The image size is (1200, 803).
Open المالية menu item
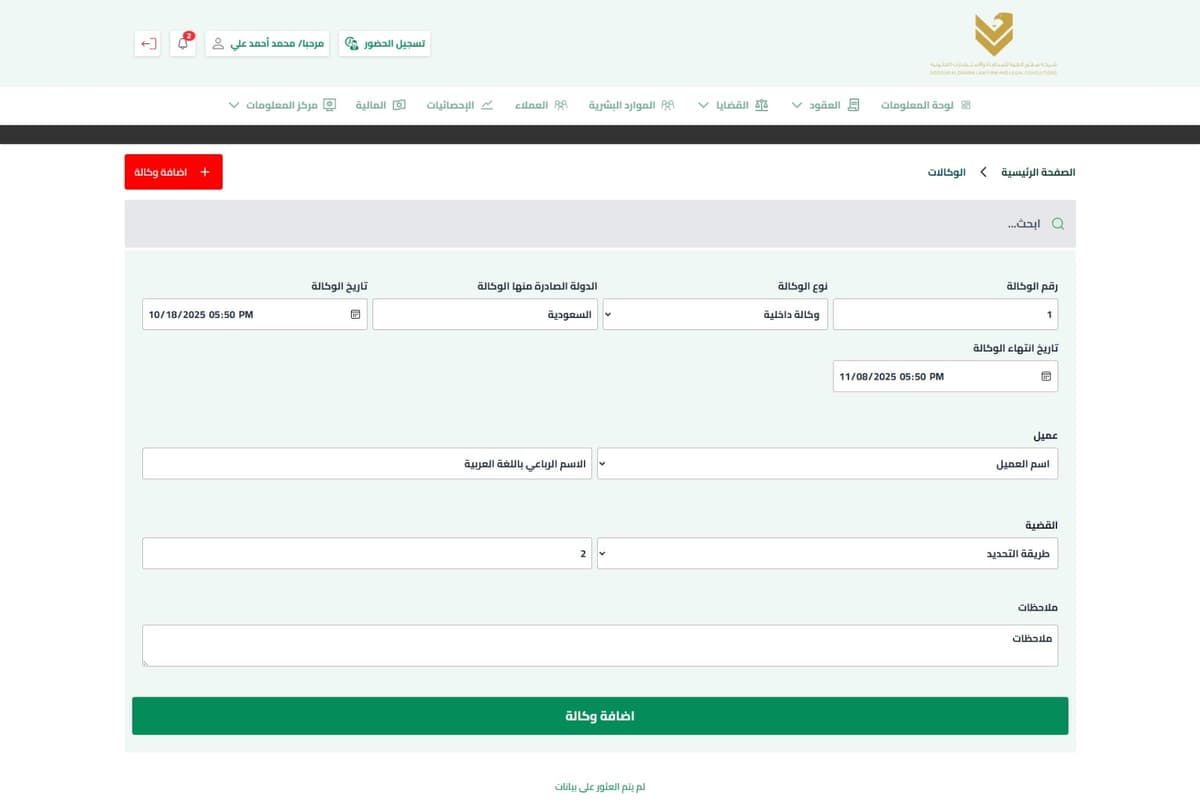tap(381, 105)
